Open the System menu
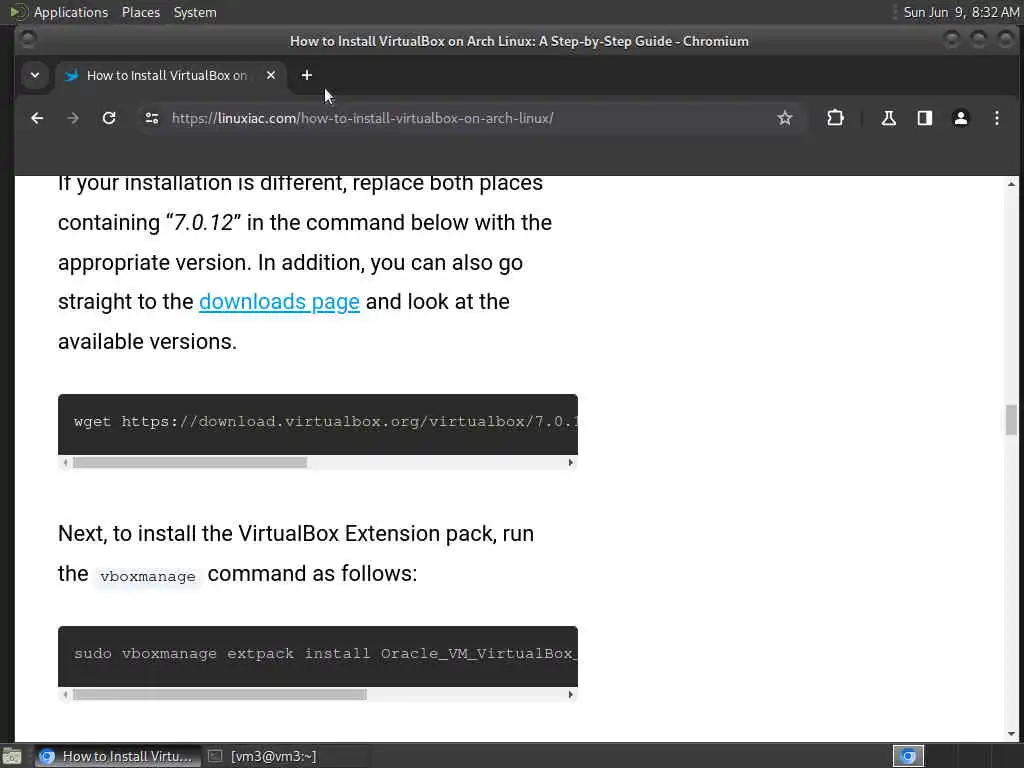This screenshot has width=1024, height=768. point(195,12)
